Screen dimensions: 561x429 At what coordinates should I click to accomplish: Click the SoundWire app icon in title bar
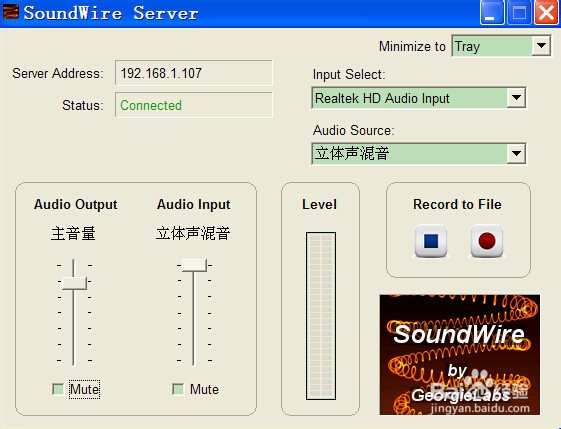click(x=10, y=12)
